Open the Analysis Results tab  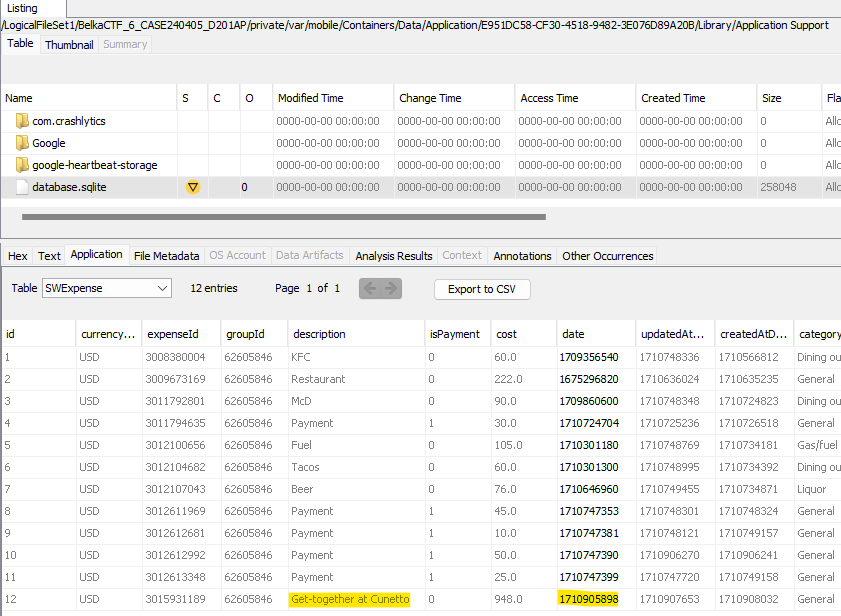pos(394,256)
